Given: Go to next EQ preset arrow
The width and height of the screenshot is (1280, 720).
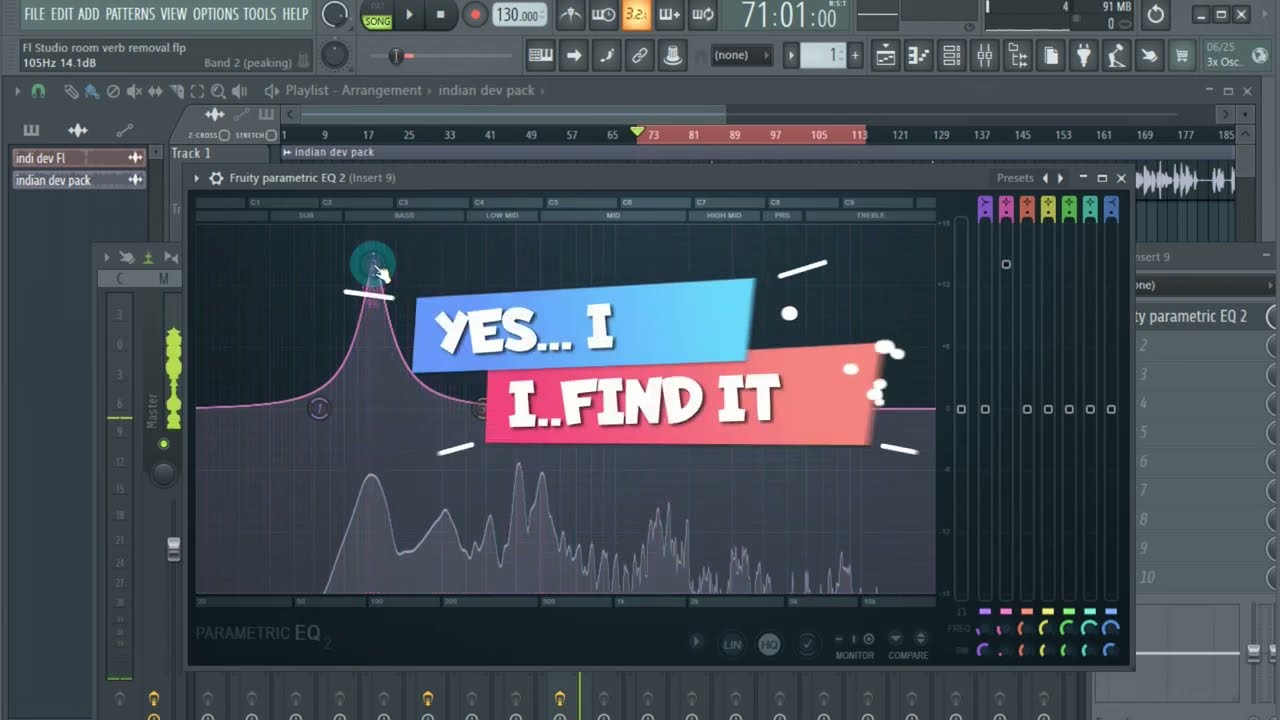Looking at the screenshot, I should pos(1060,178).
